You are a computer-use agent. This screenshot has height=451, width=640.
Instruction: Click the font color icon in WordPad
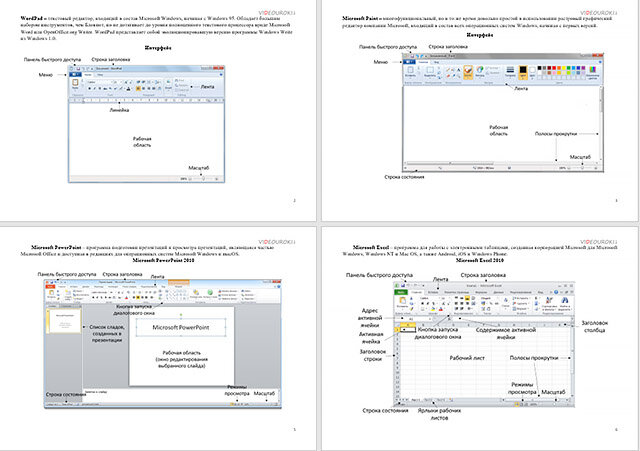pyautogui.click(x=128, y=89)
